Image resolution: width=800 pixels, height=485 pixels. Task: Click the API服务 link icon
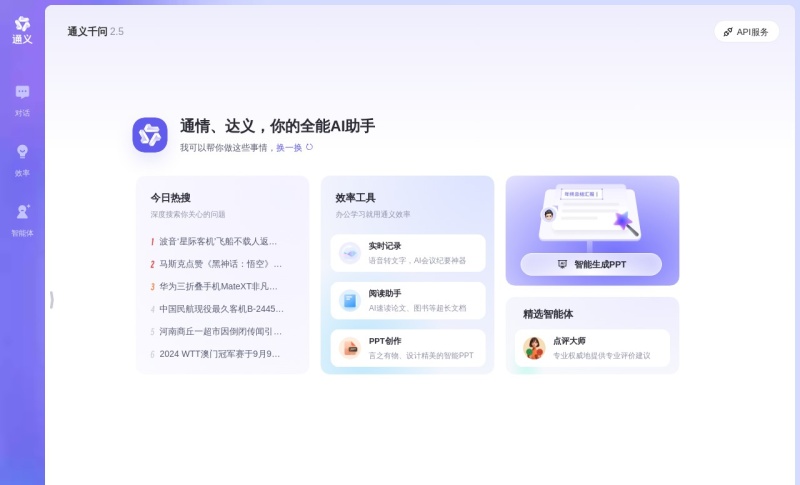click(728, 32)
